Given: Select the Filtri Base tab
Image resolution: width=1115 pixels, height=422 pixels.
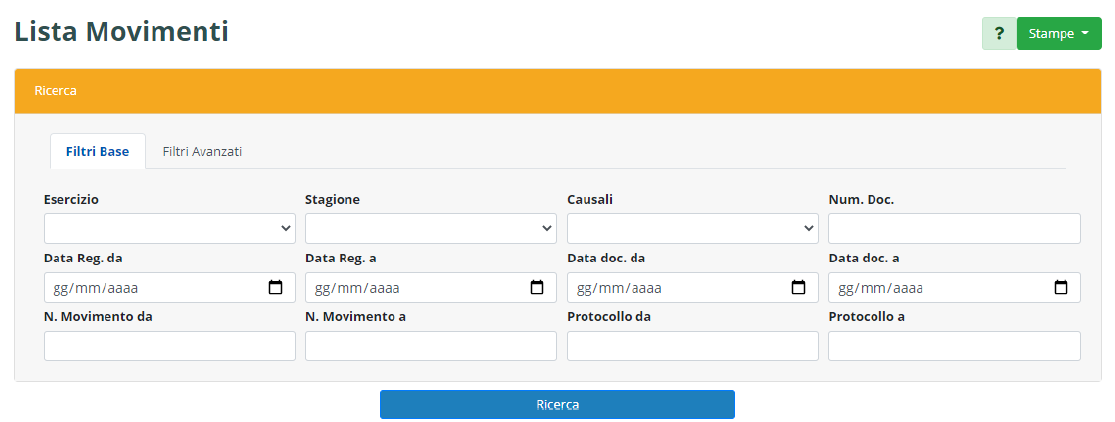Looking at the screenshot, I should click(x=97, y=152).
